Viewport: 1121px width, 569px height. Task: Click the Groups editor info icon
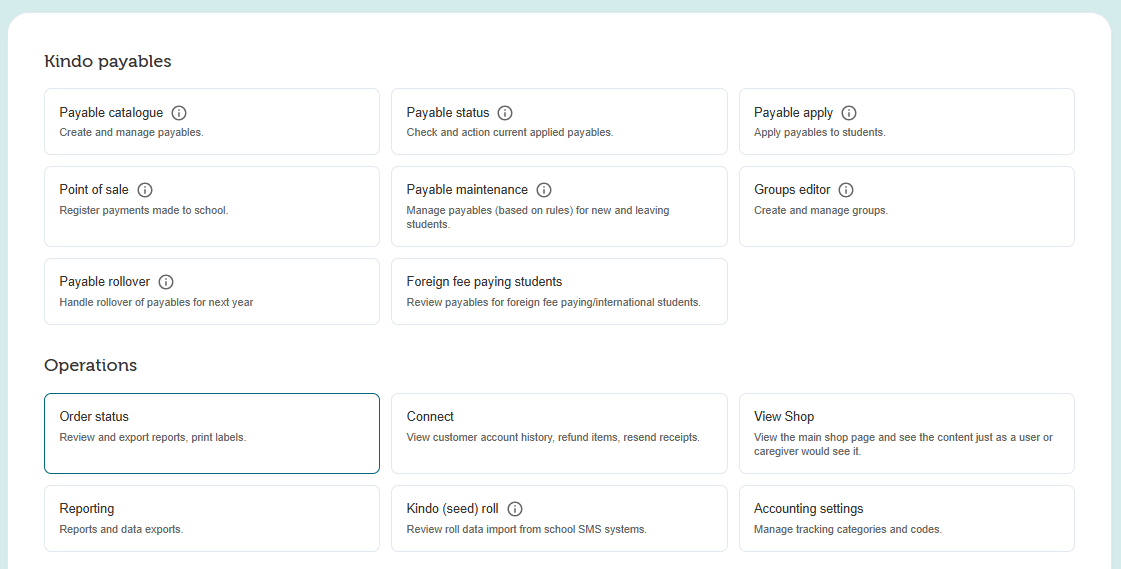[846, 190]
